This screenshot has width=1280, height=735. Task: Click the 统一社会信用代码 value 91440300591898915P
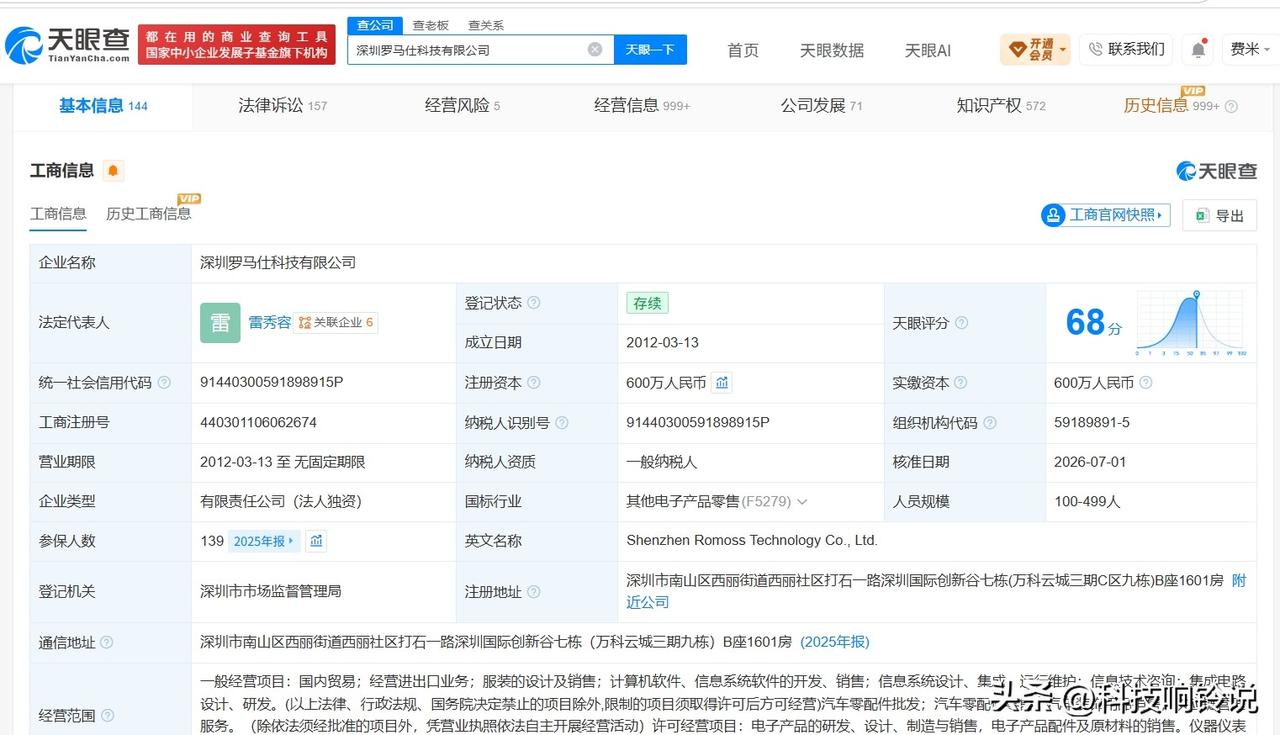click(272, 382)
